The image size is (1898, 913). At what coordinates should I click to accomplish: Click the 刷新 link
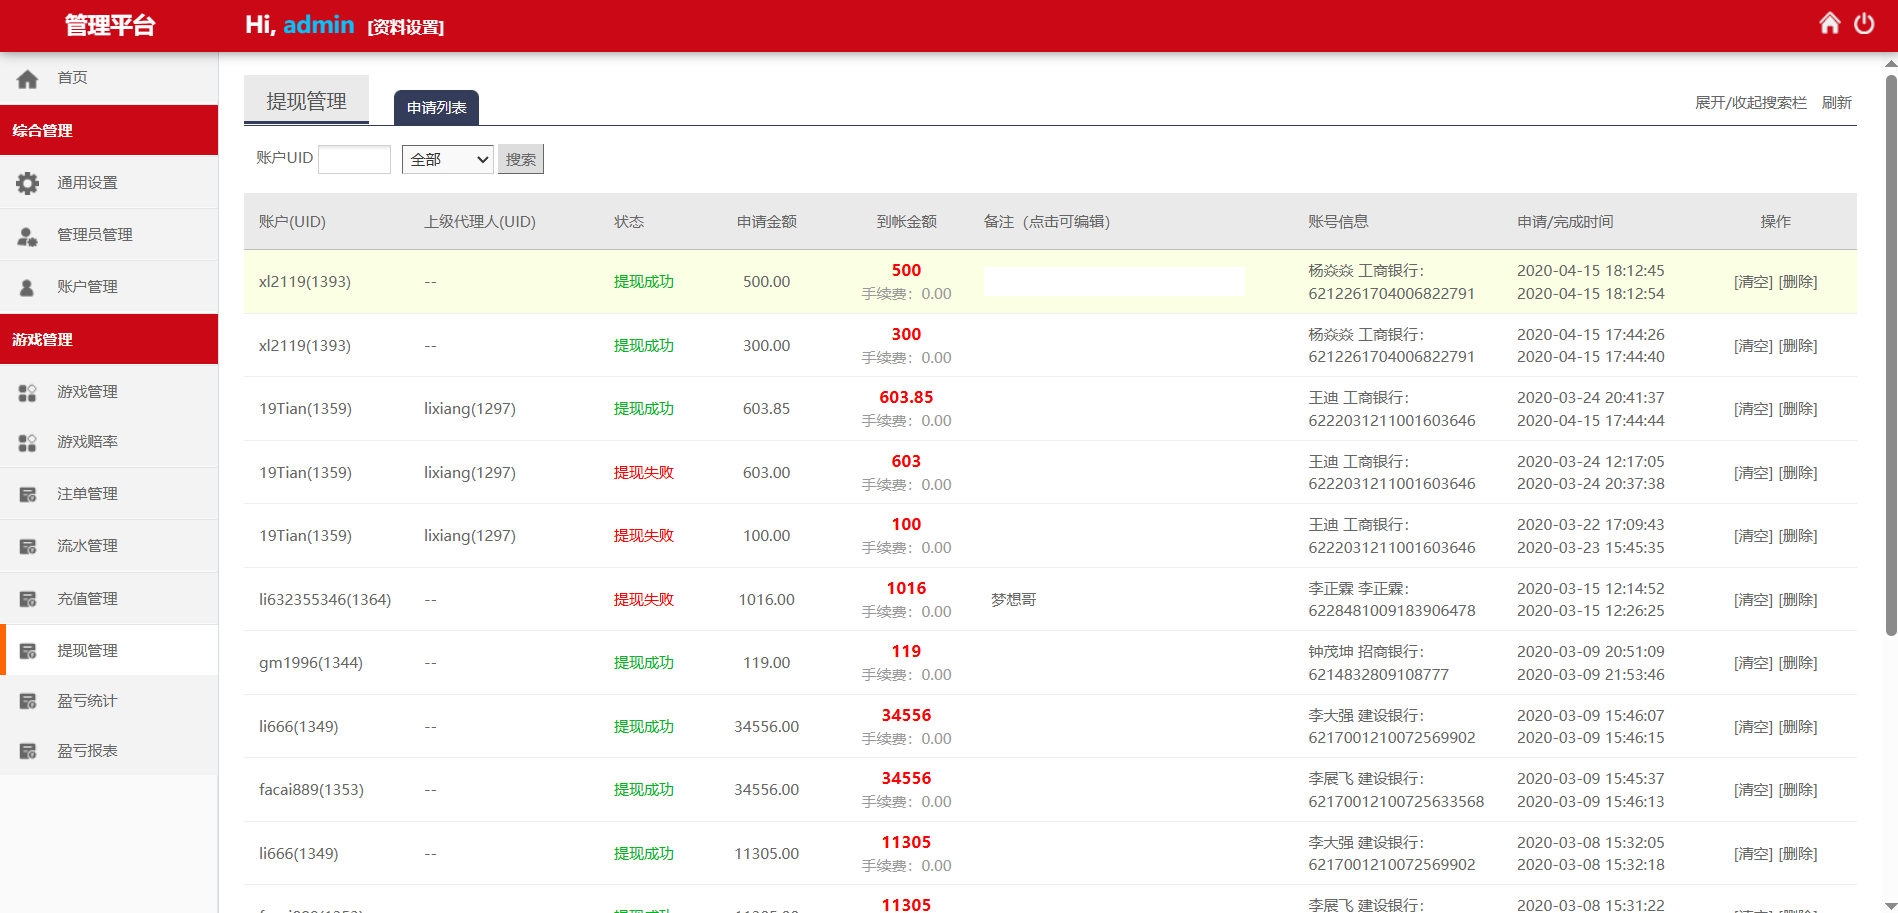(x=1837, y=103)
